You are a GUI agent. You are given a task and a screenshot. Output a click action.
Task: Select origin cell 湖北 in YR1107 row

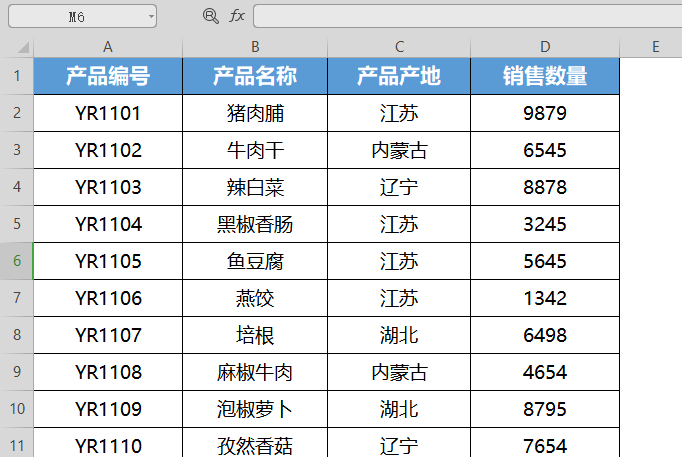click(399, 335)
